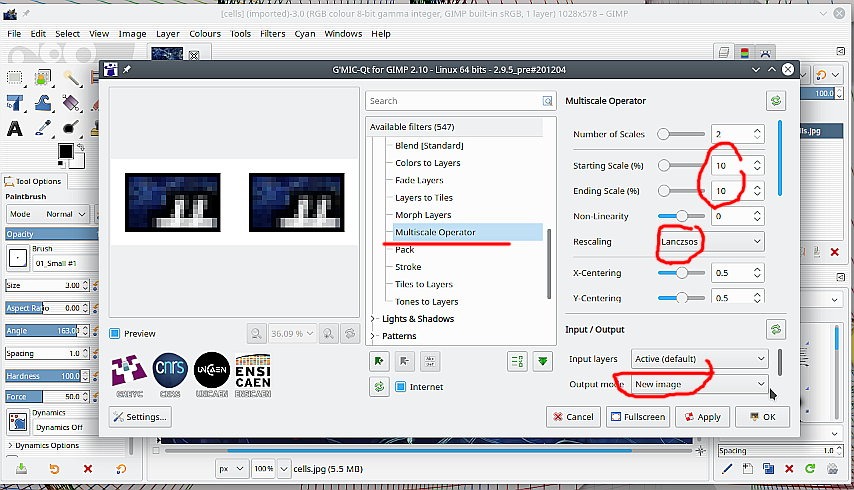854x490 pixels.
Task: Open the Output mode dropdown
Action: click(699, 384)
